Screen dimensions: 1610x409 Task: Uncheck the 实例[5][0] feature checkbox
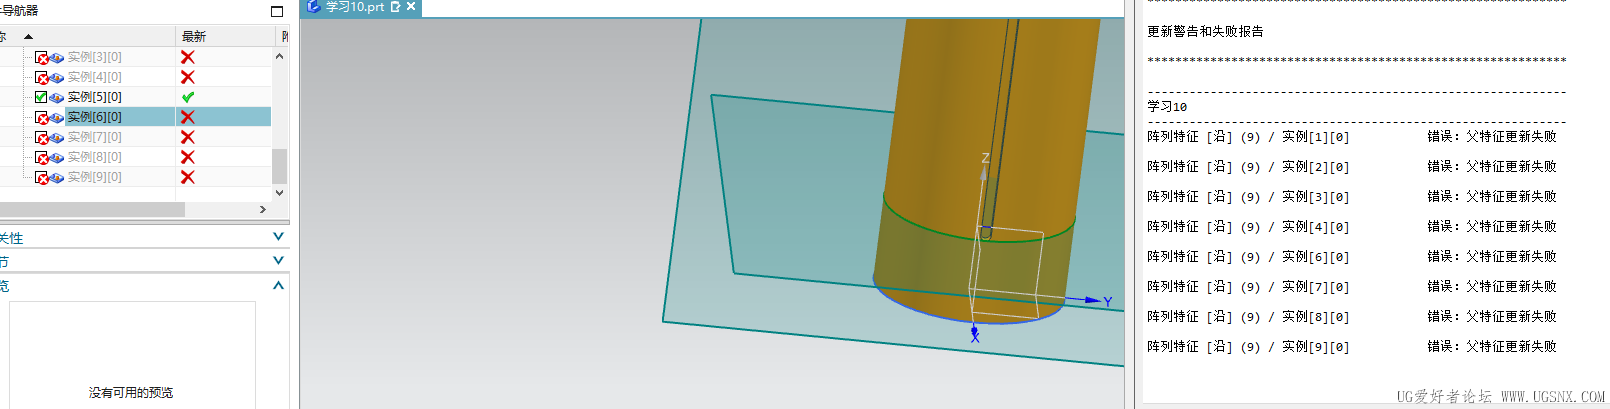click(x=41, y=97)
